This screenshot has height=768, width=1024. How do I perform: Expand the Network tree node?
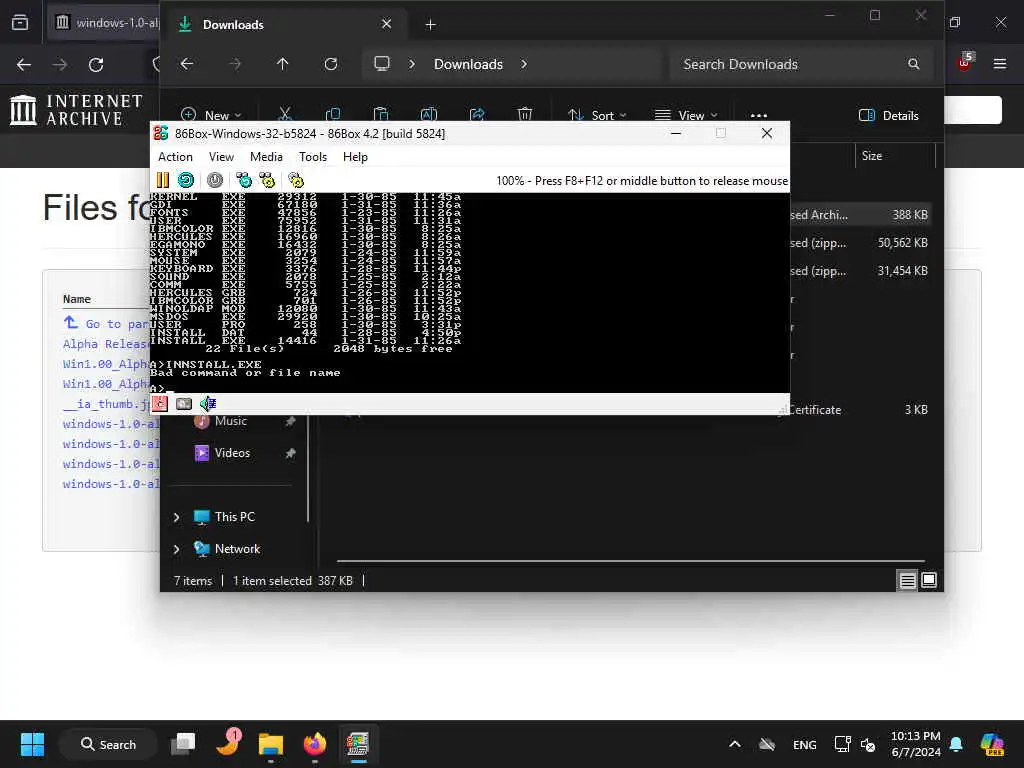(176, 549)
